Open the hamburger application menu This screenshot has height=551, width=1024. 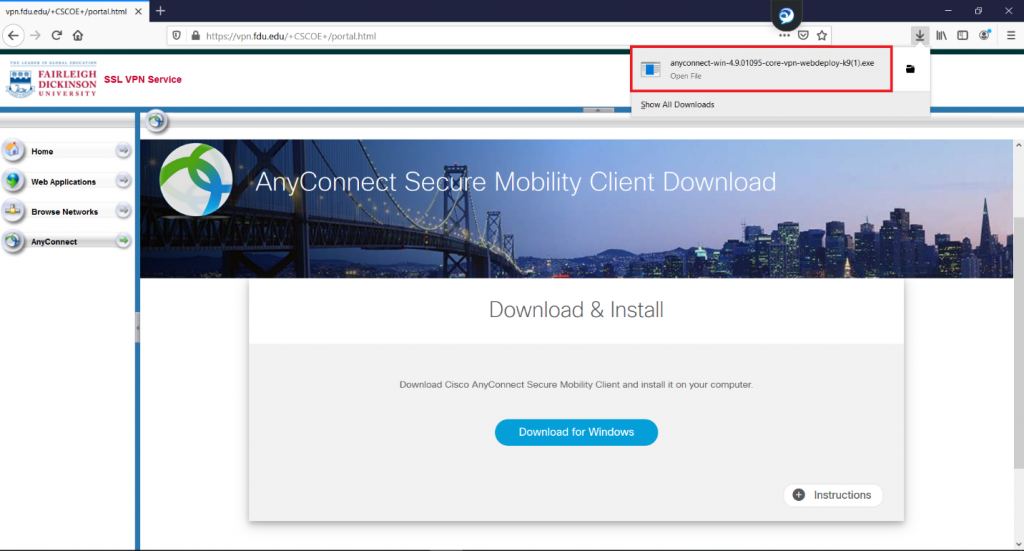click(1011, 35)
